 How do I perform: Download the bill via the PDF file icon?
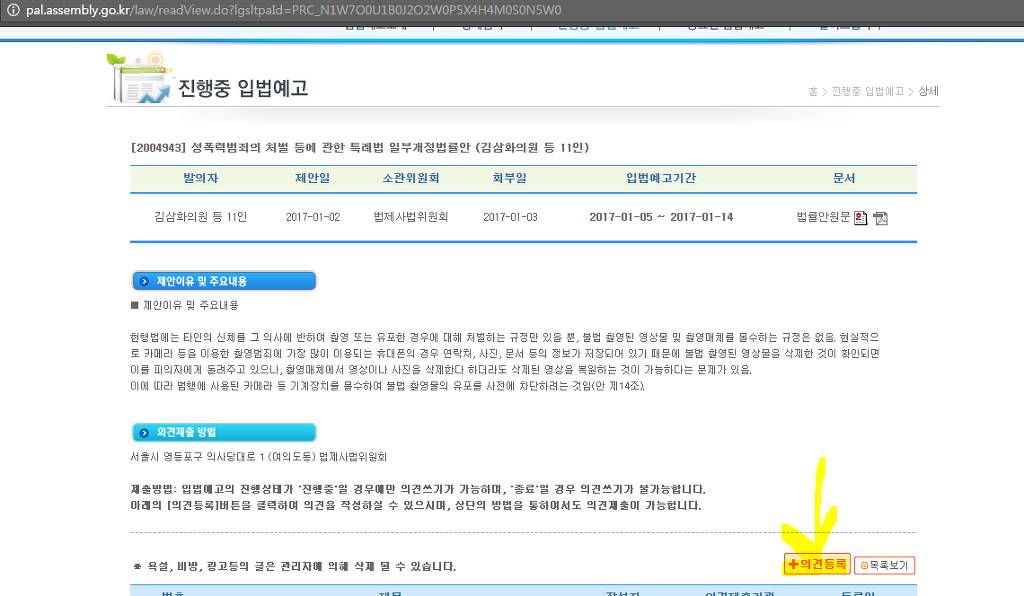point(880,217)
